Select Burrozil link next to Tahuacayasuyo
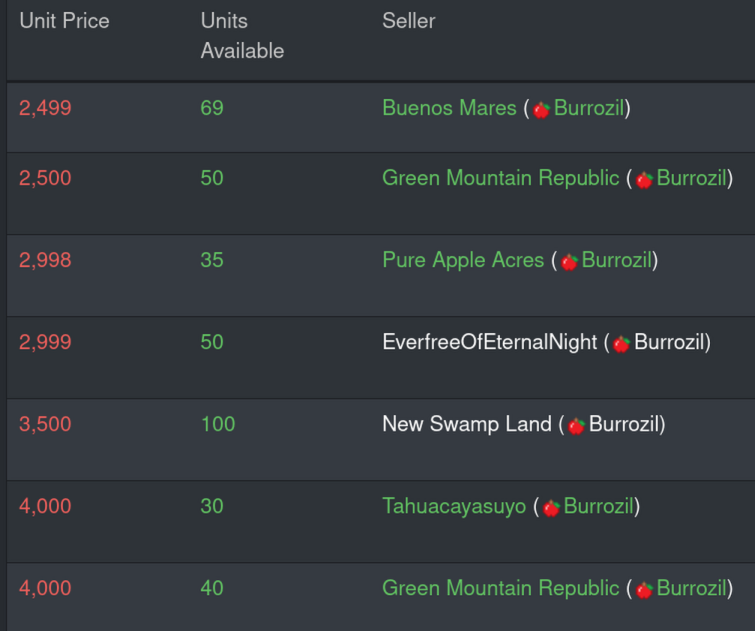Image resolution: width=755 pixels, height=631 pixels. coord(599,506)
